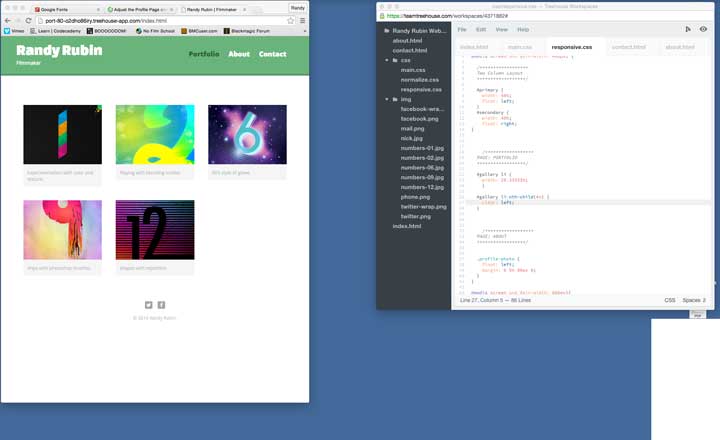Screen dimensions: 720x440
Task: Open normalize.css in the file tree
Action: tap(420, 79)
